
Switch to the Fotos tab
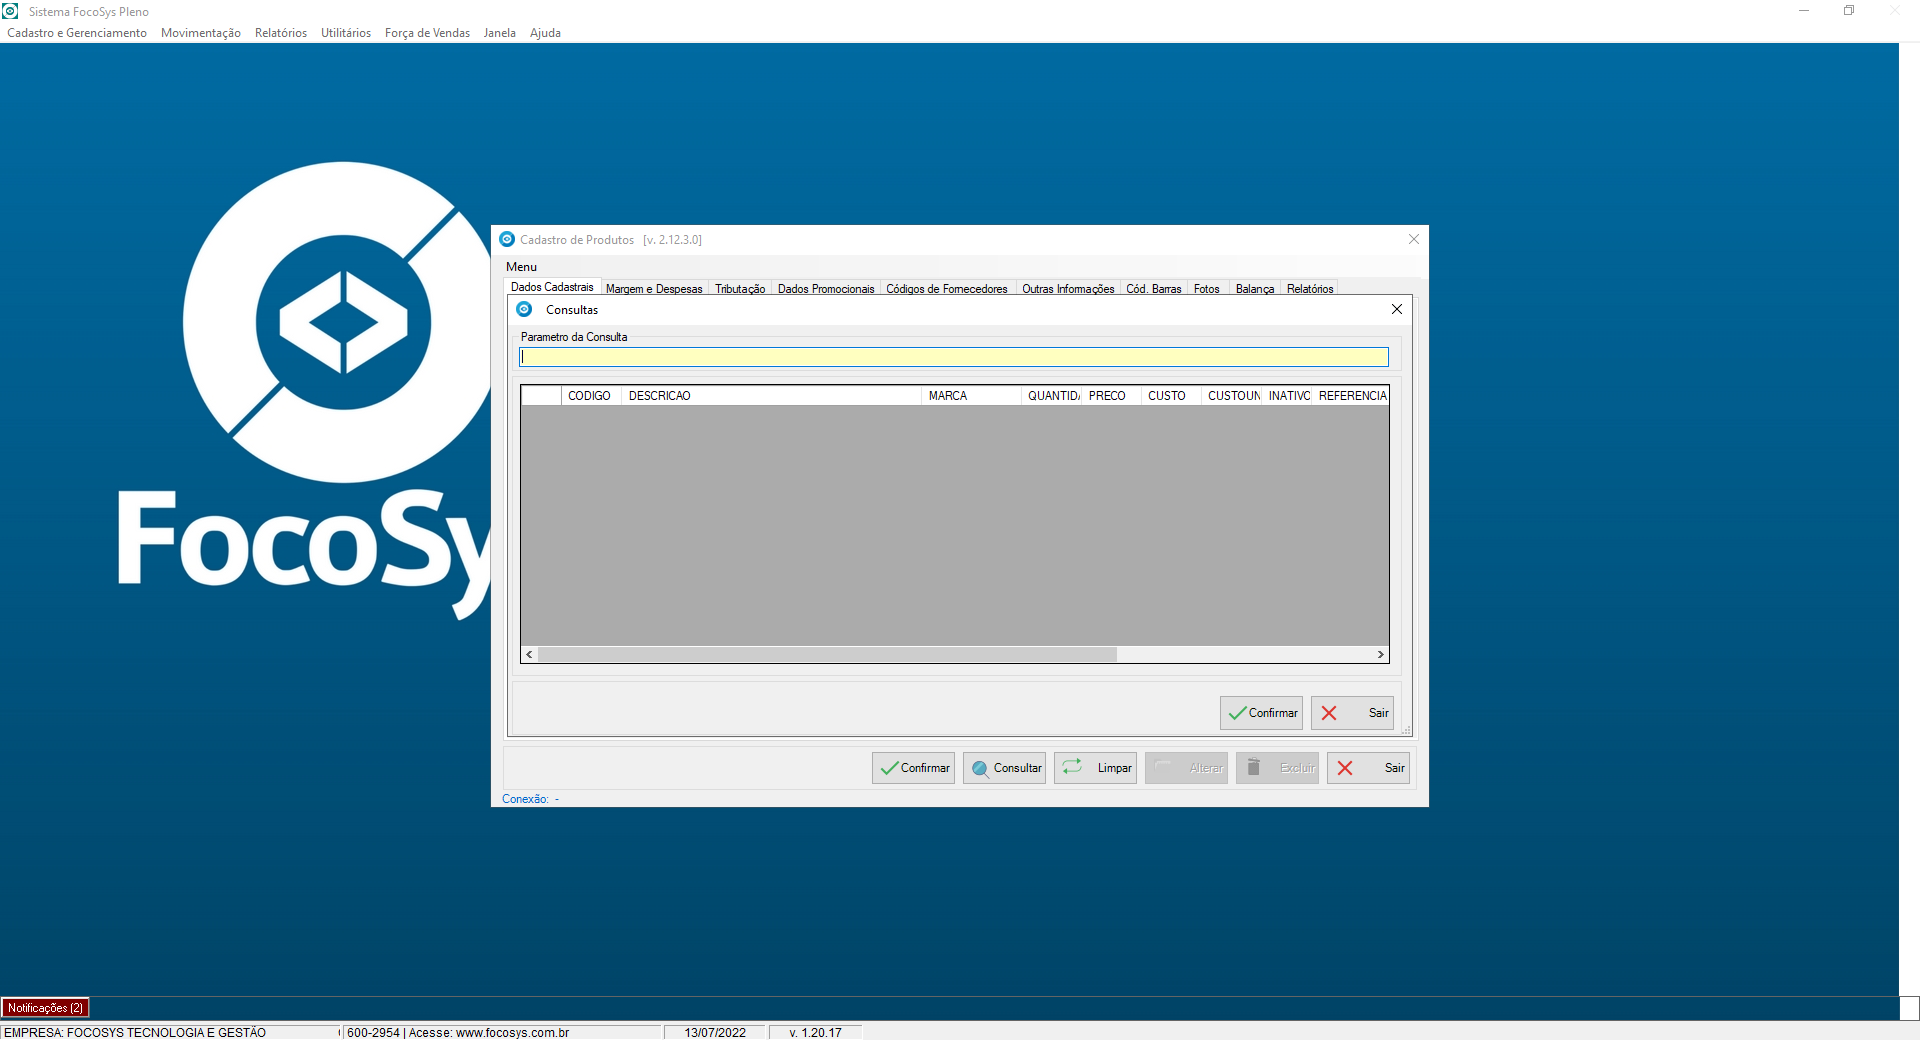[1207, 289]
